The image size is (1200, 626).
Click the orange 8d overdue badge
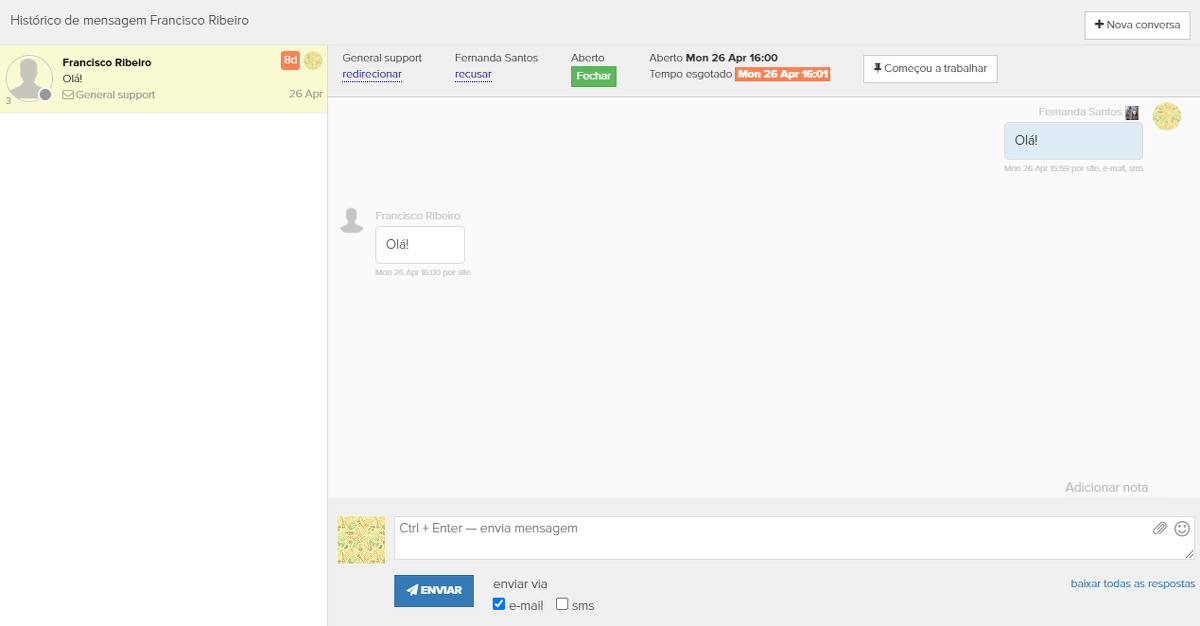click(x=290, y=61)
